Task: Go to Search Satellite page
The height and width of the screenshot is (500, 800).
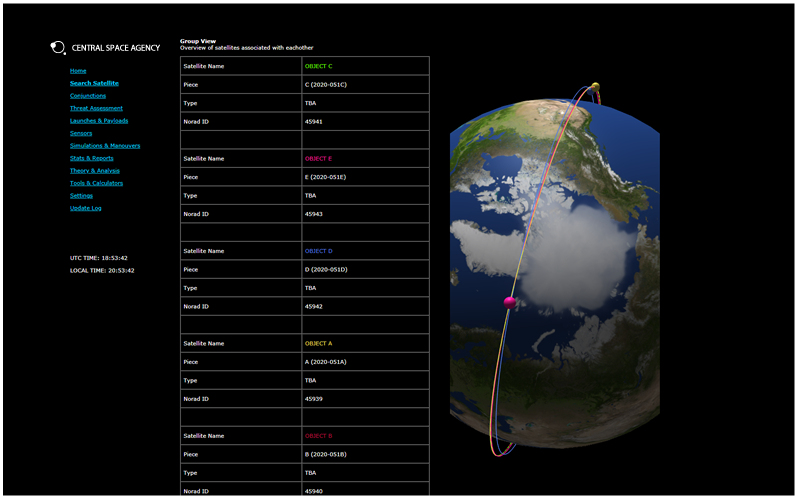Action: pos(94,83)
